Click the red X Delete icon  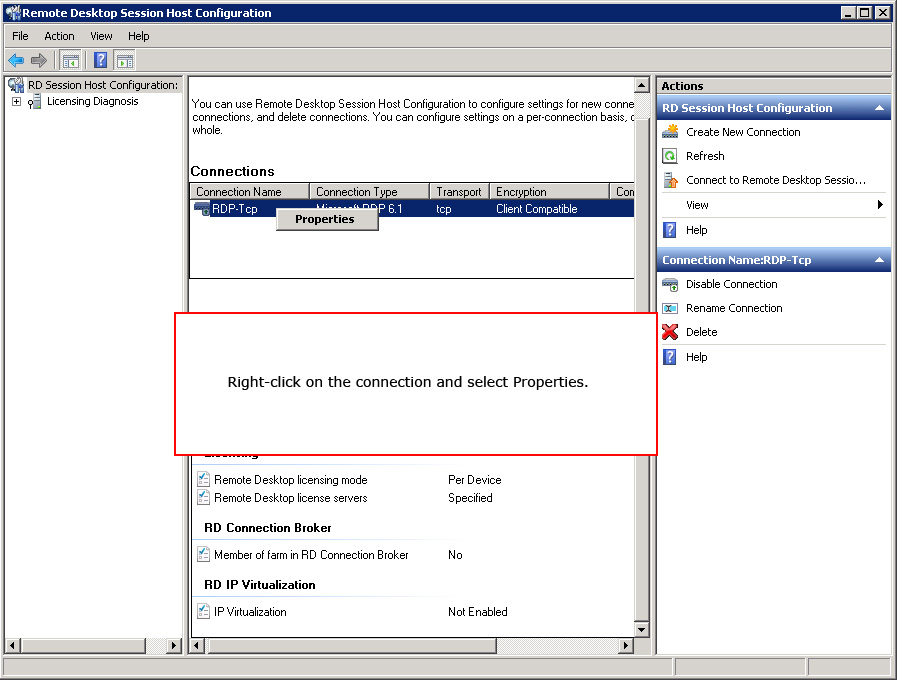pos(670,332)
